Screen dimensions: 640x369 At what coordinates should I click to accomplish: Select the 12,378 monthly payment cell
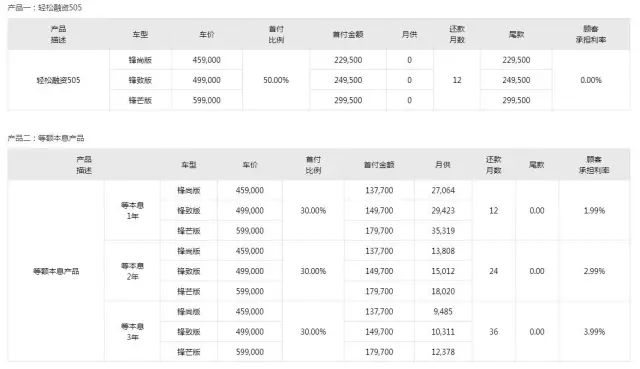pyautogui.click(x=443, y=351)
